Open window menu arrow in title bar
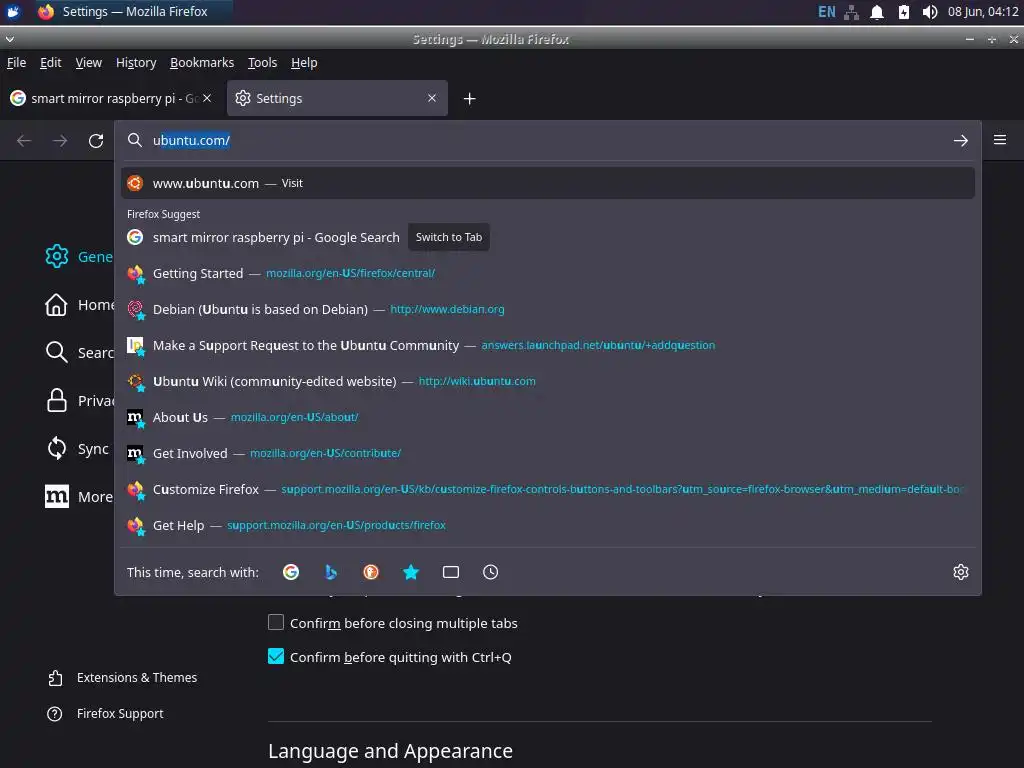1024x768 pixels. (x=9, y=39)
